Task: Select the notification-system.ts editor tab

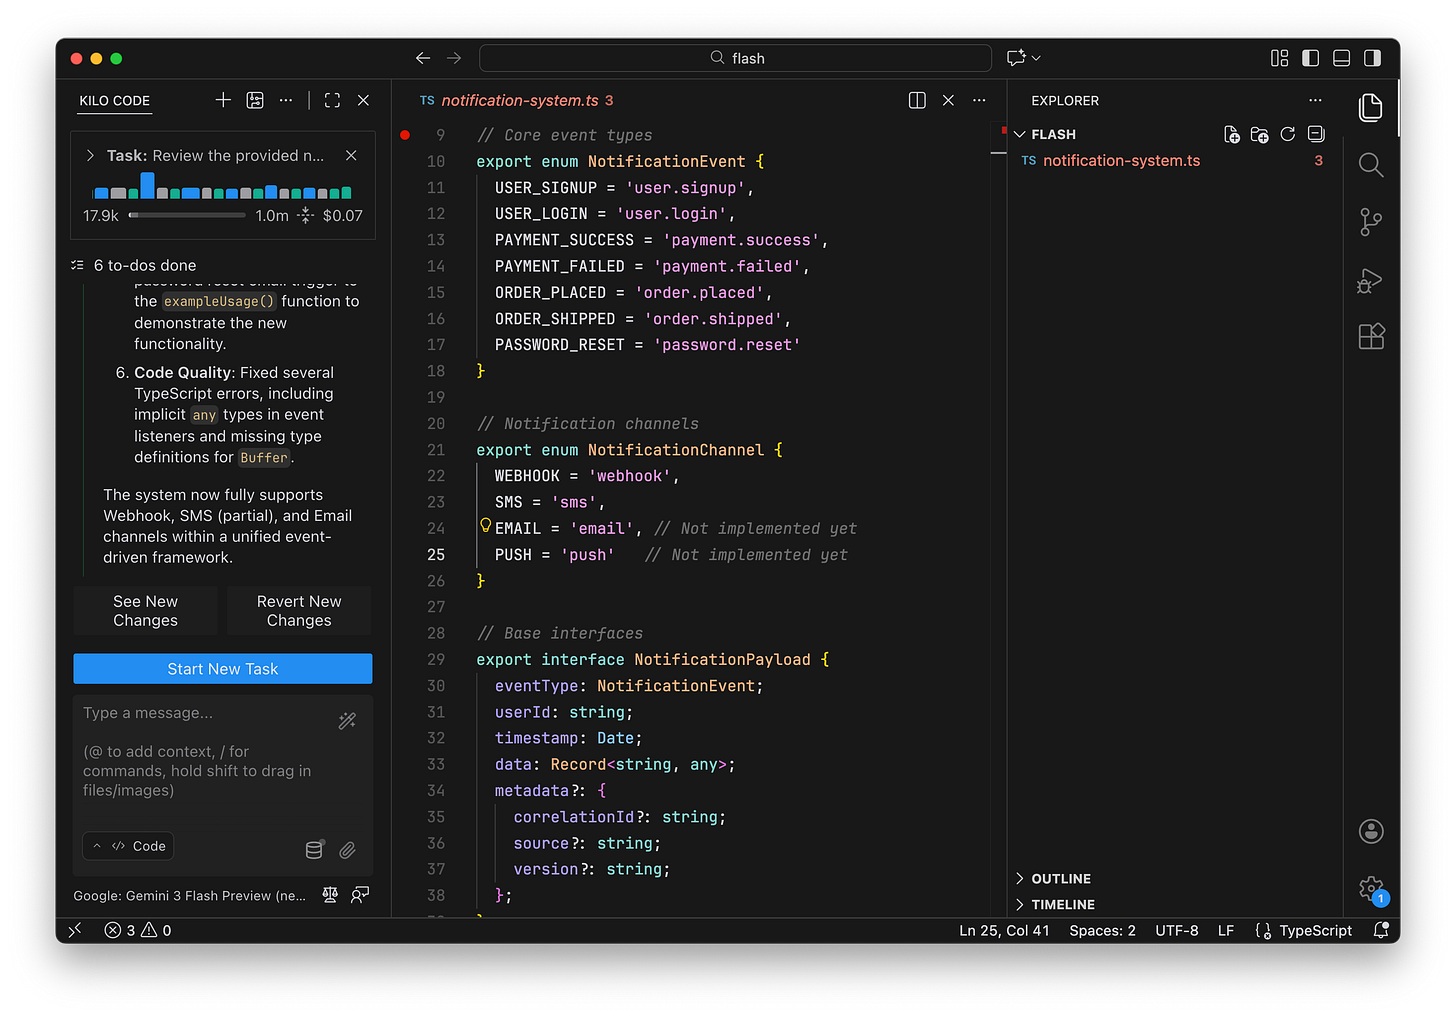Action: tap(517, 100)
